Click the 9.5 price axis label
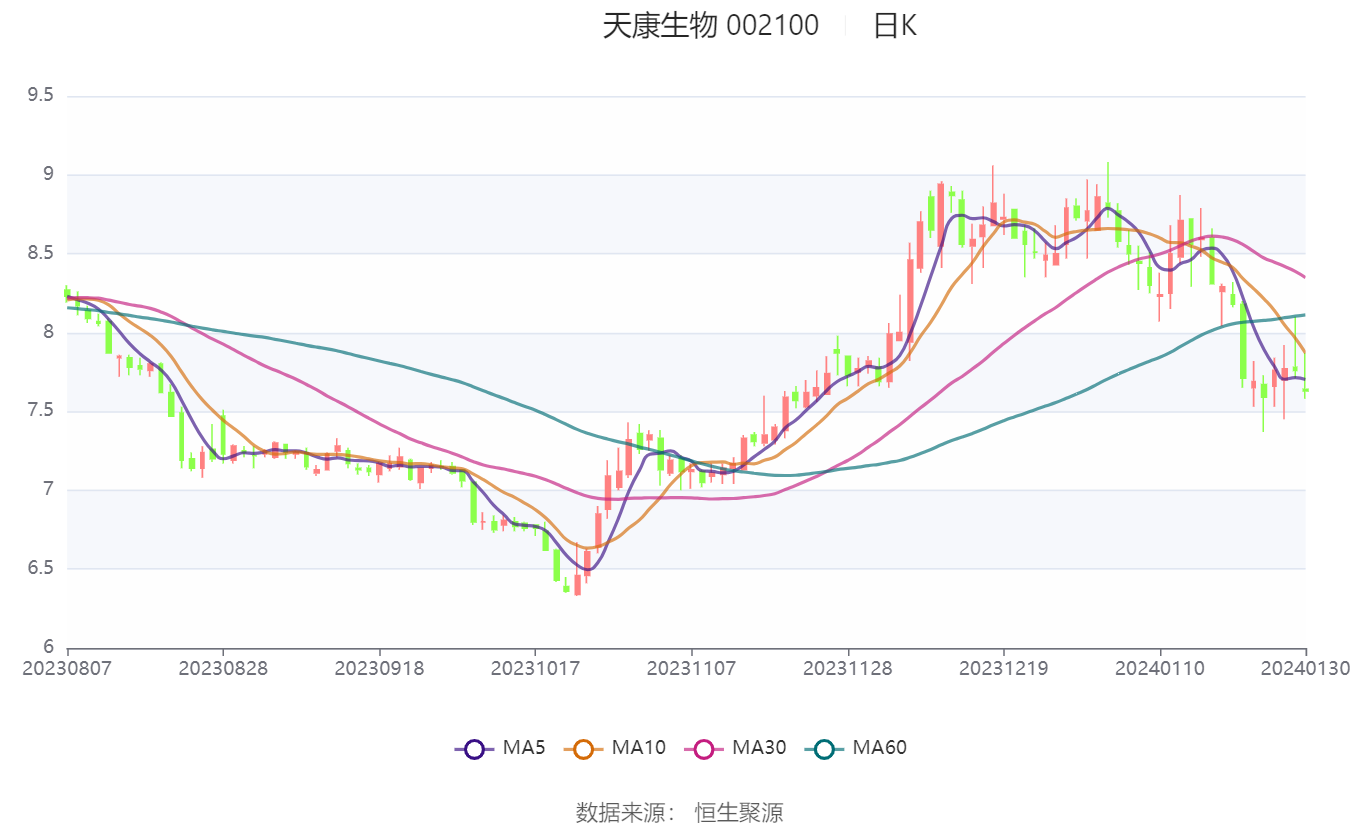 click(x=40, y=96)
